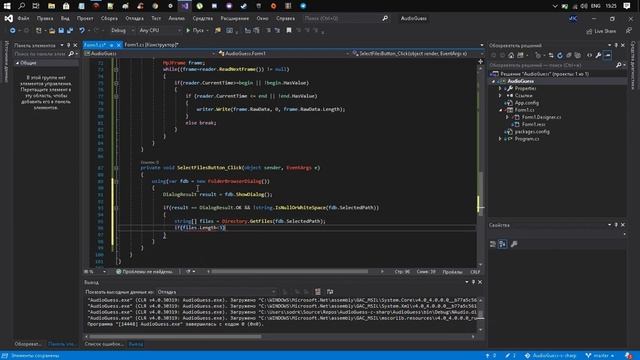Screen dimensions: 640x360
Task: Click the Save All toolbar icon
Action: pos(70,31)
